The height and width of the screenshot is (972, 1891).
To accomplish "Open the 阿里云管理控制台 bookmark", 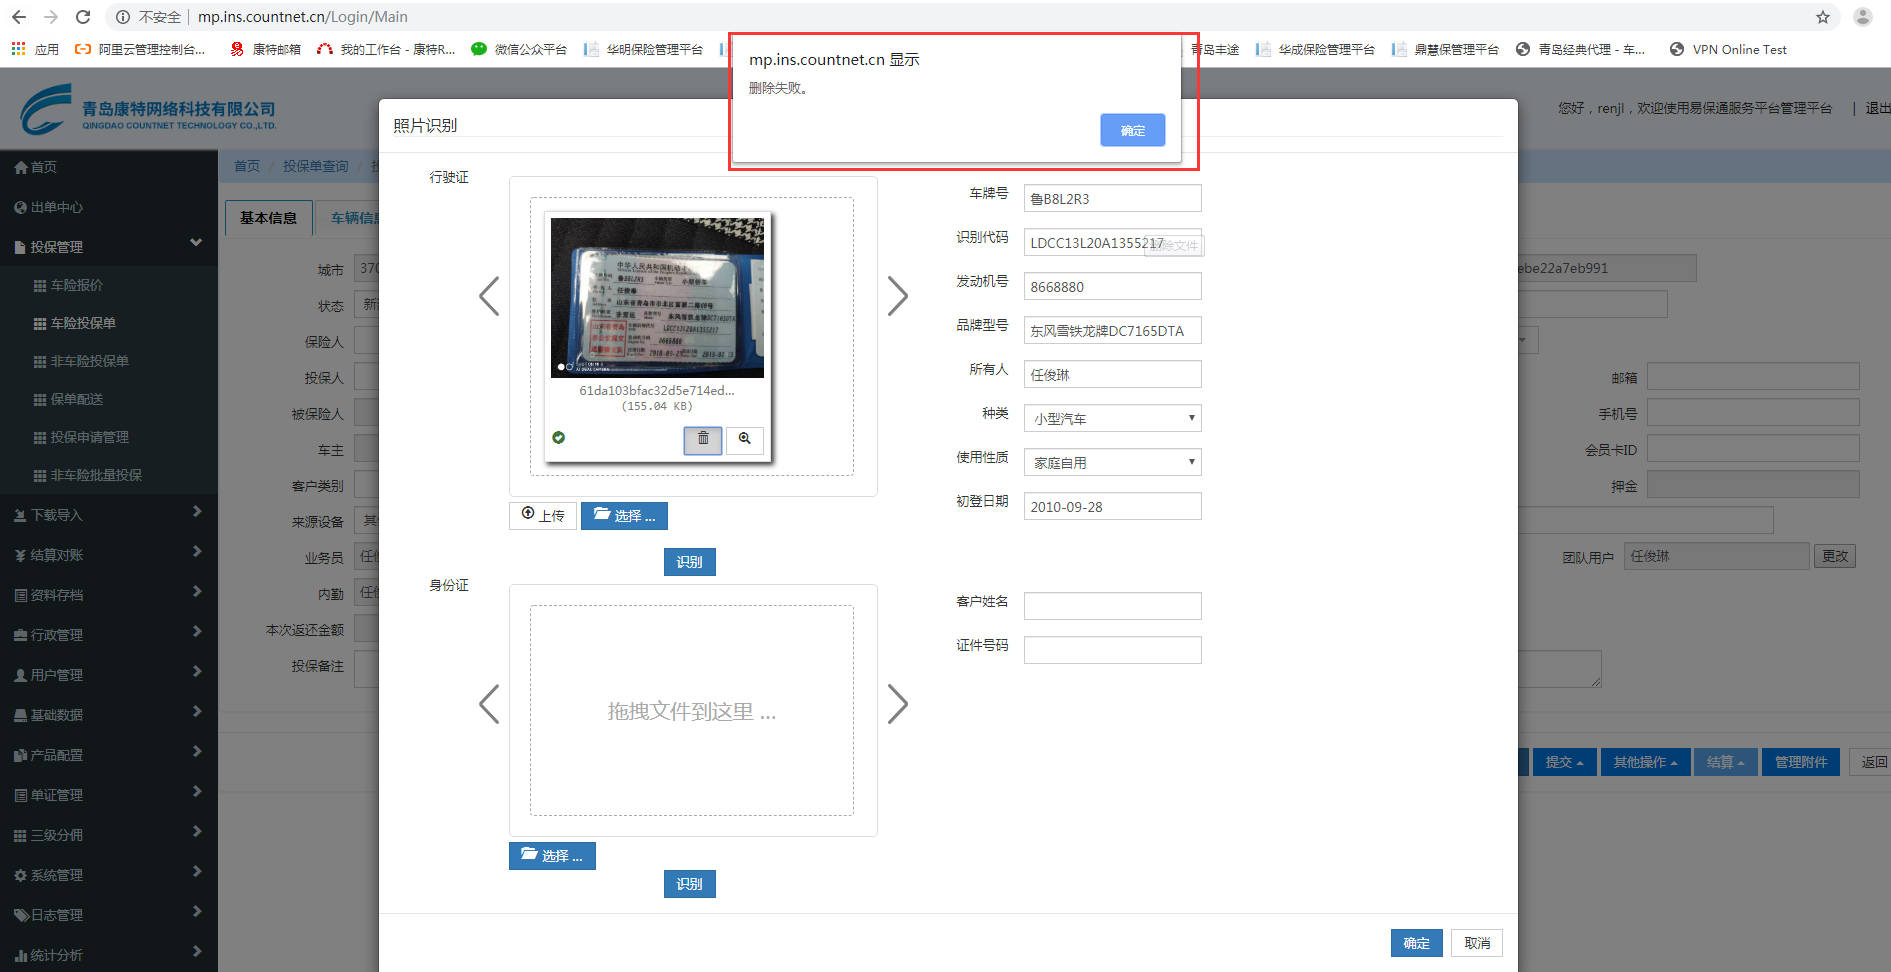I will (x=140, y=49).
